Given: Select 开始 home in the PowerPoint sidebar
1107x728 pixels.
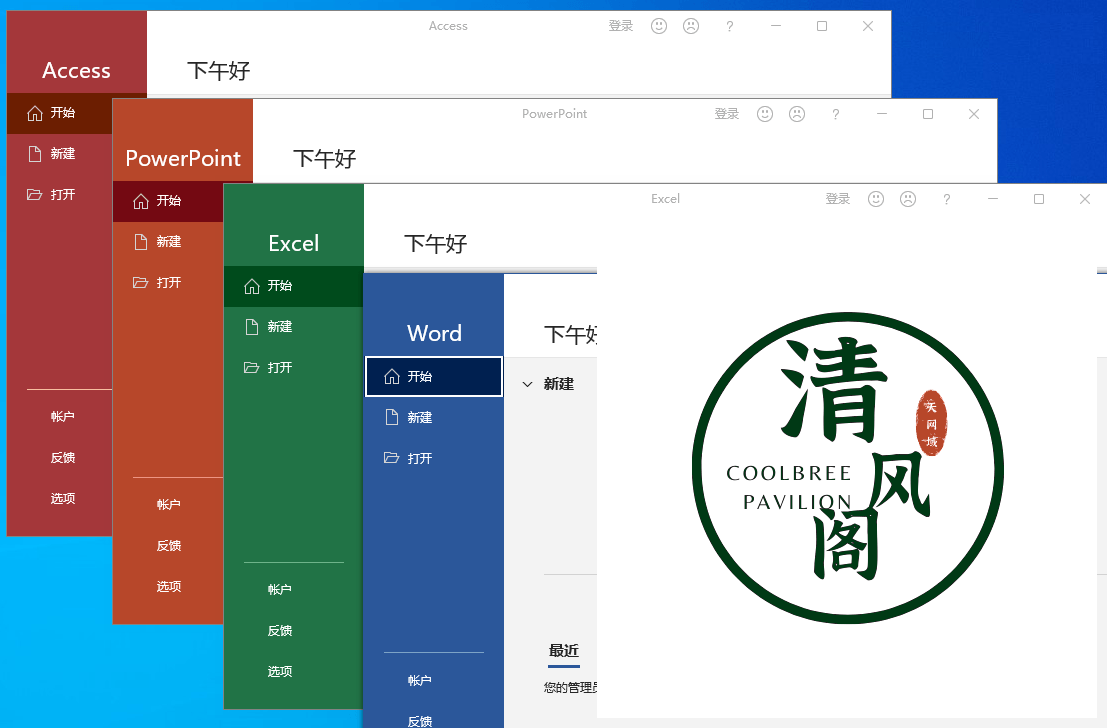Looking at the screenshot, I should (168, 201).
